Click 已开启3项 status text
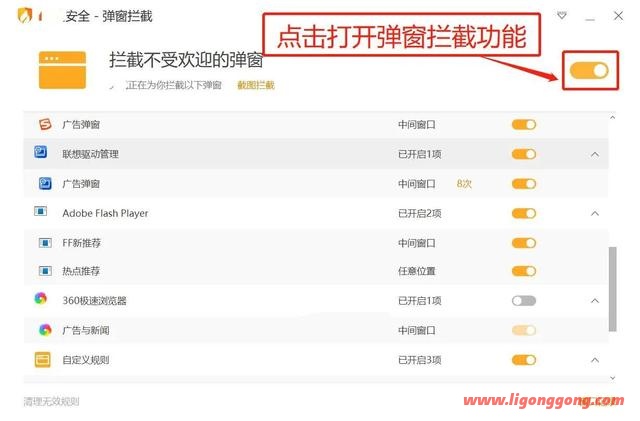Viewport: 640px width, 421px height. pos(420,360)
